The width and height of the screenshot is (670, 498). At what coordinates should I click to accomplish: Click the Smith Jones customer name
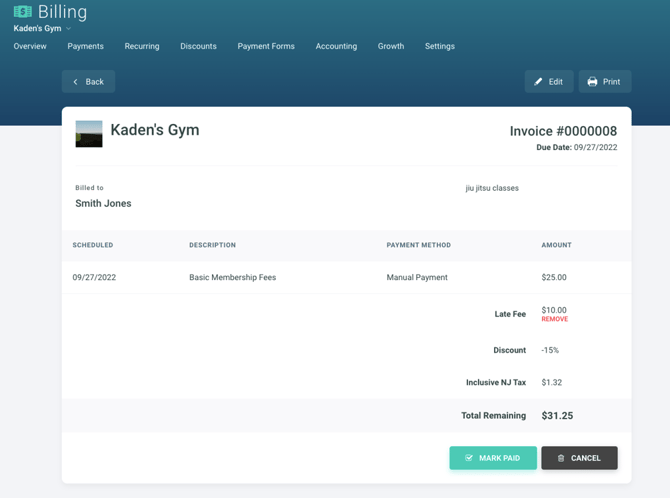tap(103, 203)
